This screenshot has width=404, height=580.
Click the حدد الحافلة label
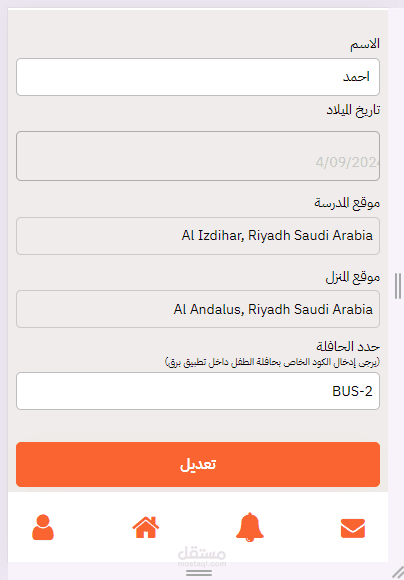pyautogui.click(x=348, y=347)
